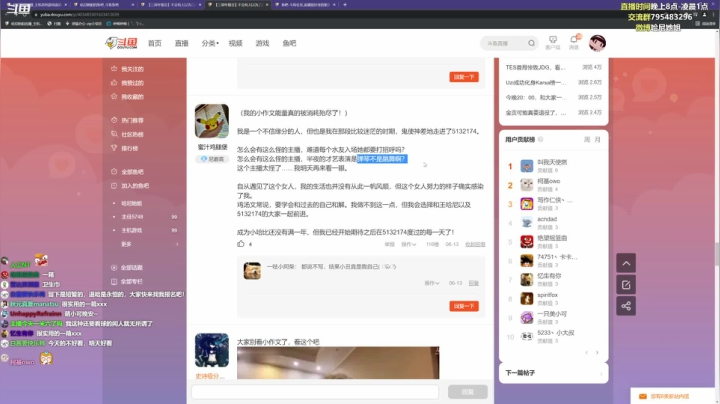Click the search magnifier icon
This screenshot has width=720, height=404.
pyautogui.click(x=531, y=43)
